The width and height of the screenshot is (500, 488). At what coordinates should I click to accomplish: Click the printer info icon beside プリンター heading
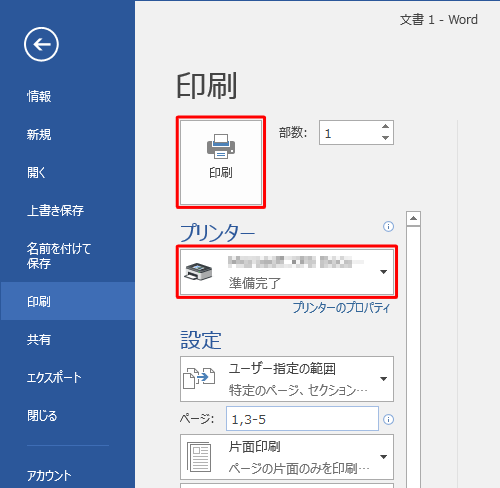(388, 227)
